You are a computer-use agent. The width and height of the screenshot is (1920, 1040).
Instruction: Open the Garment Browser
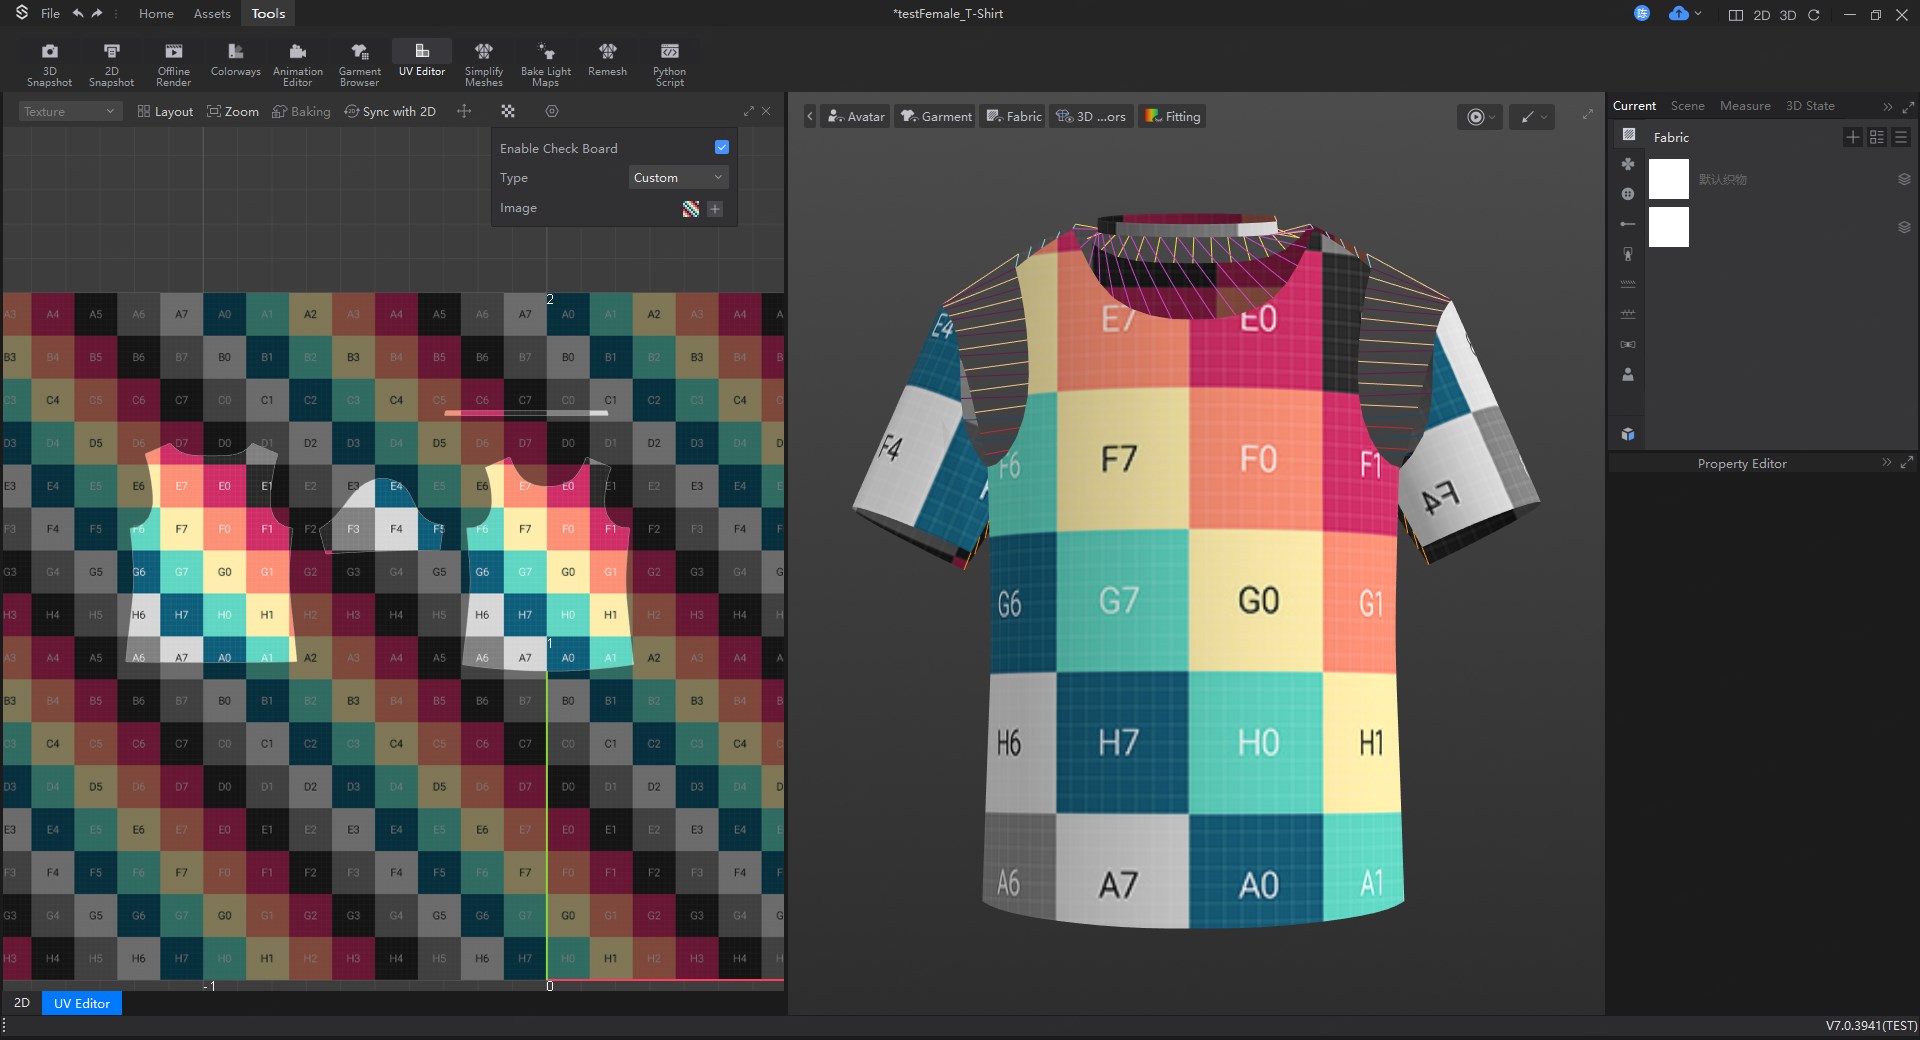pyautogui.click(x=359, y=64)
